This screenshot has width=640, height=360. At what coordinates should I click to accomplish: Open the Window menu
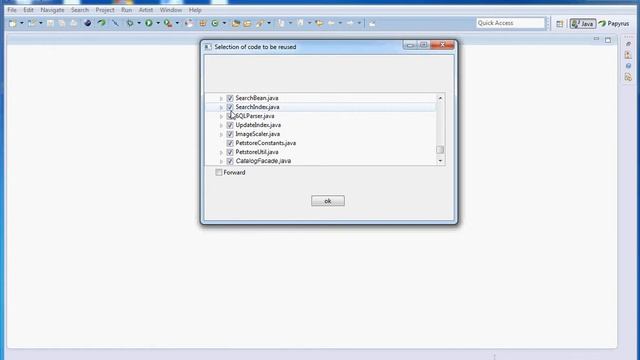(171, 10)
